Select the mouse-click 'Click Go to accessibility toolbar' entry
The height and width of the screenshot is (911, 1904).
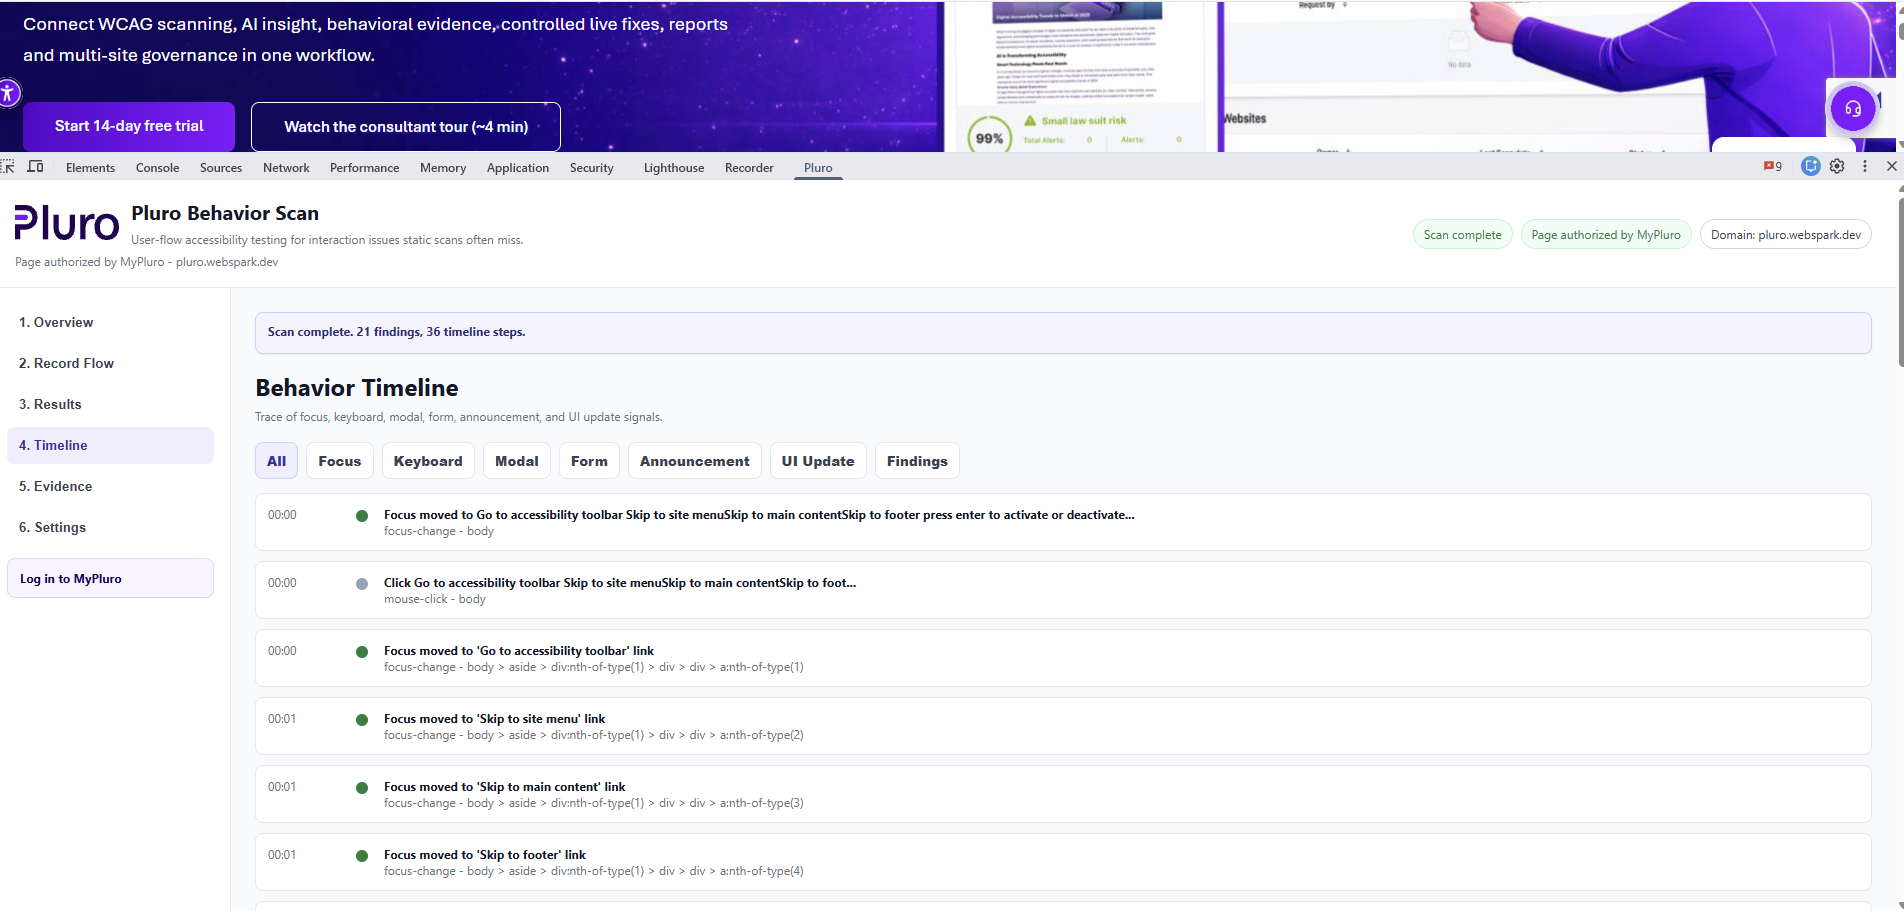[x=1063, y=590]
